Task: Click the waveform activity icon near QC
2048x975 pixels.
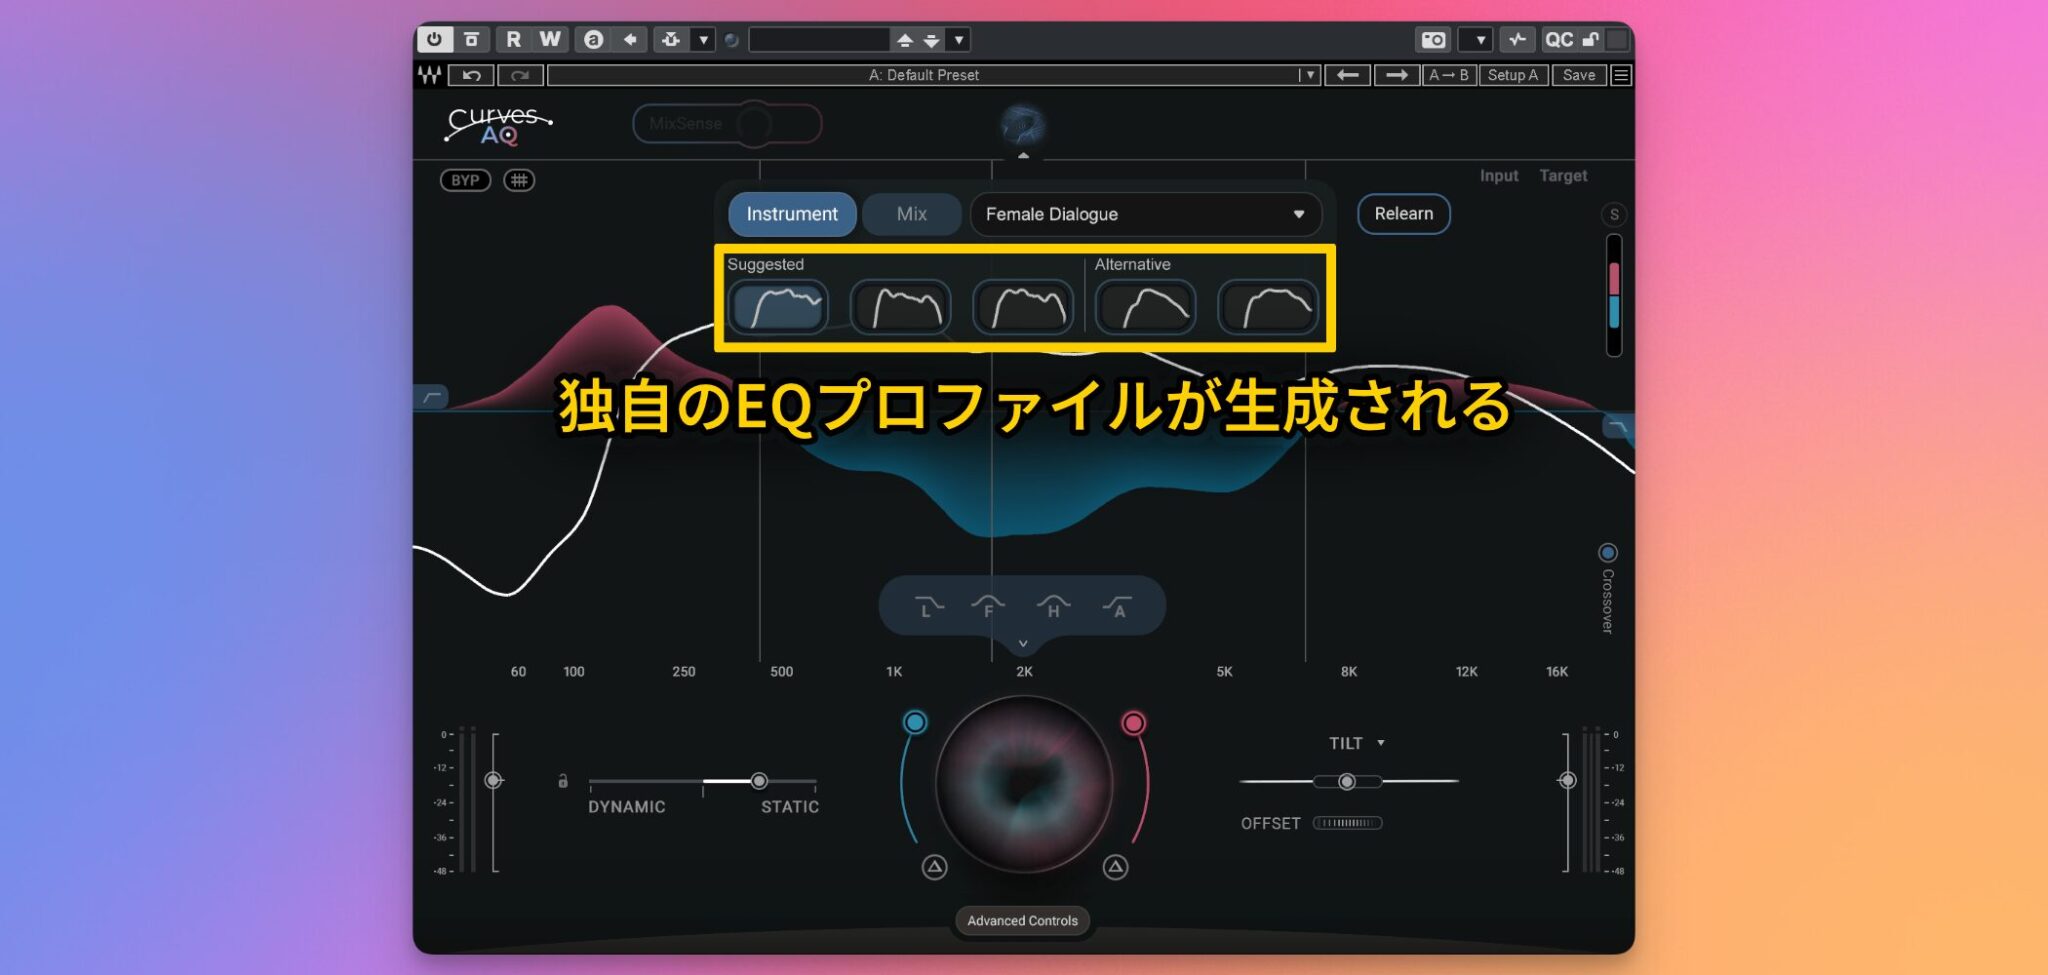Action: pyautogui.click(x=1518, y=40)
